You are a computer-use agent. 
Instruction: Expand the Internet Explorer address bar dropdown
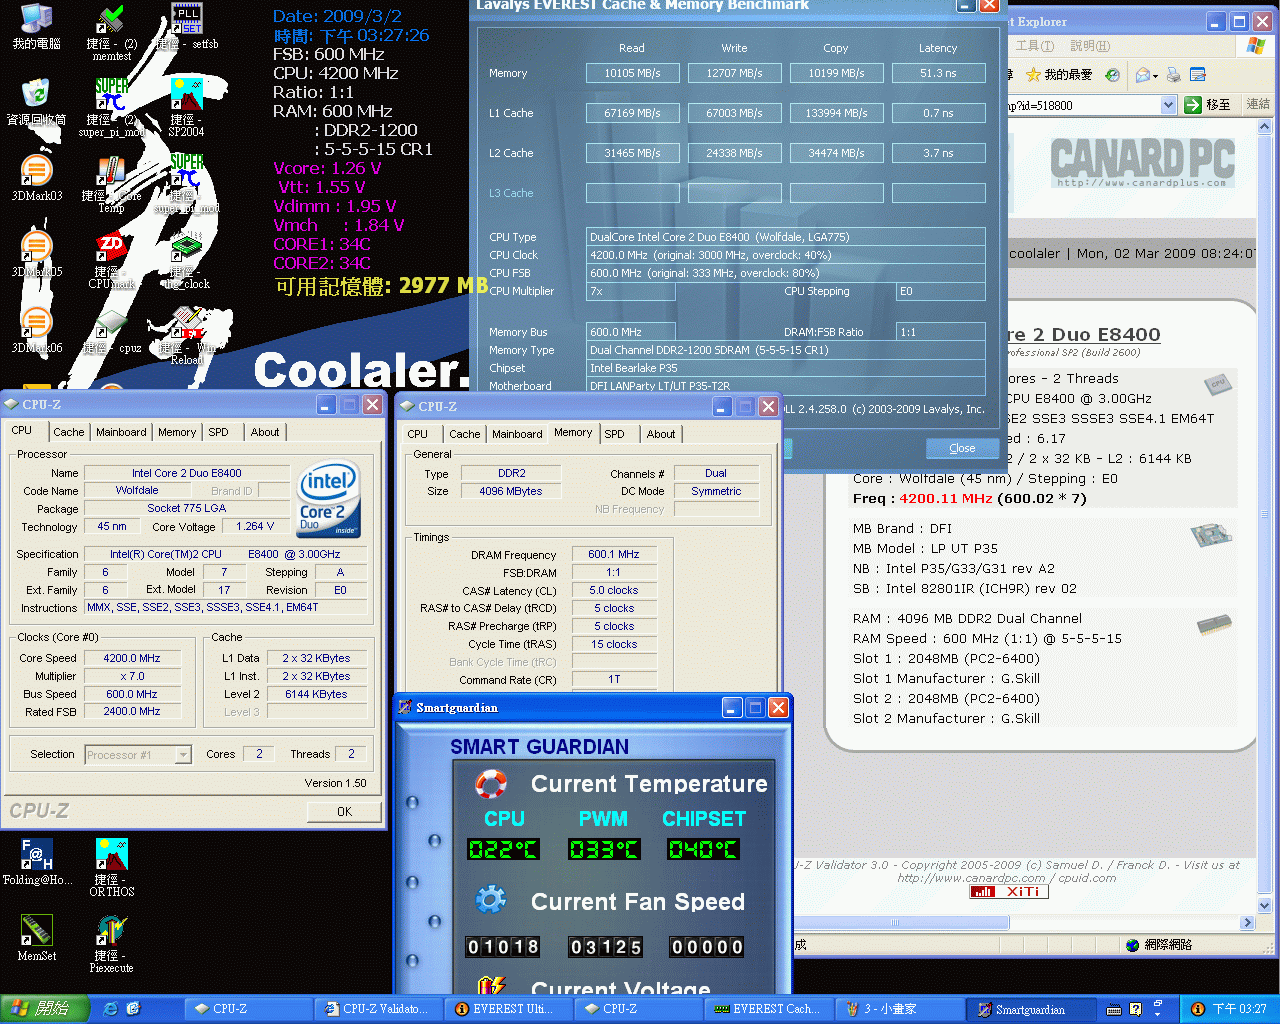(1169, 105)
